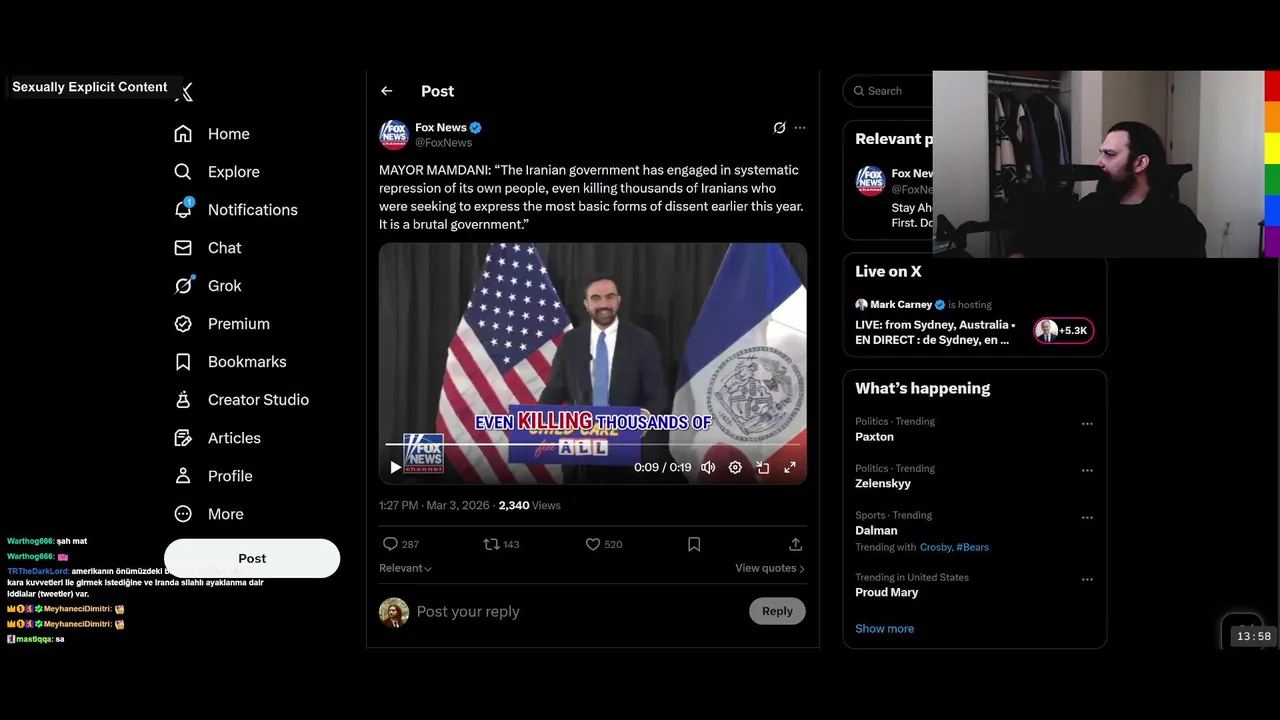Click the #Bears hashtag link

coord(972,547)
